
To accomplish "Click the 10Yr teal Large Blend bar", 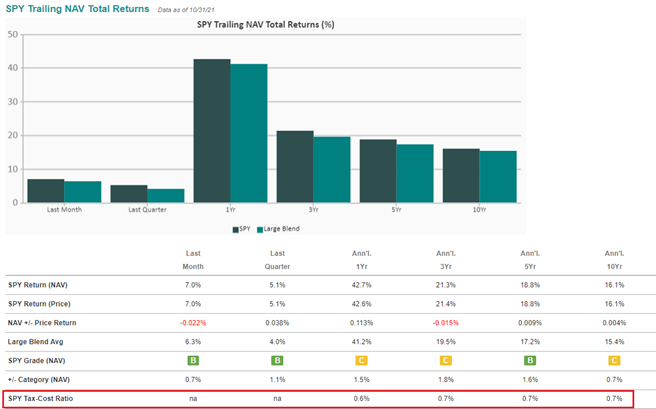I will coord(498,177).
